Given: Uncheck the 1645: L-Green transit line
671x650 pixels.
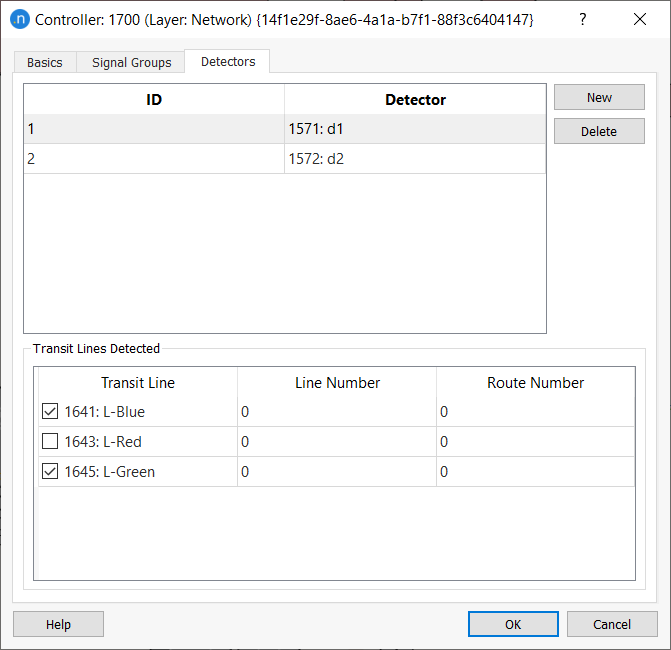Looking at the screenshot, I should (x=50, y=472).
